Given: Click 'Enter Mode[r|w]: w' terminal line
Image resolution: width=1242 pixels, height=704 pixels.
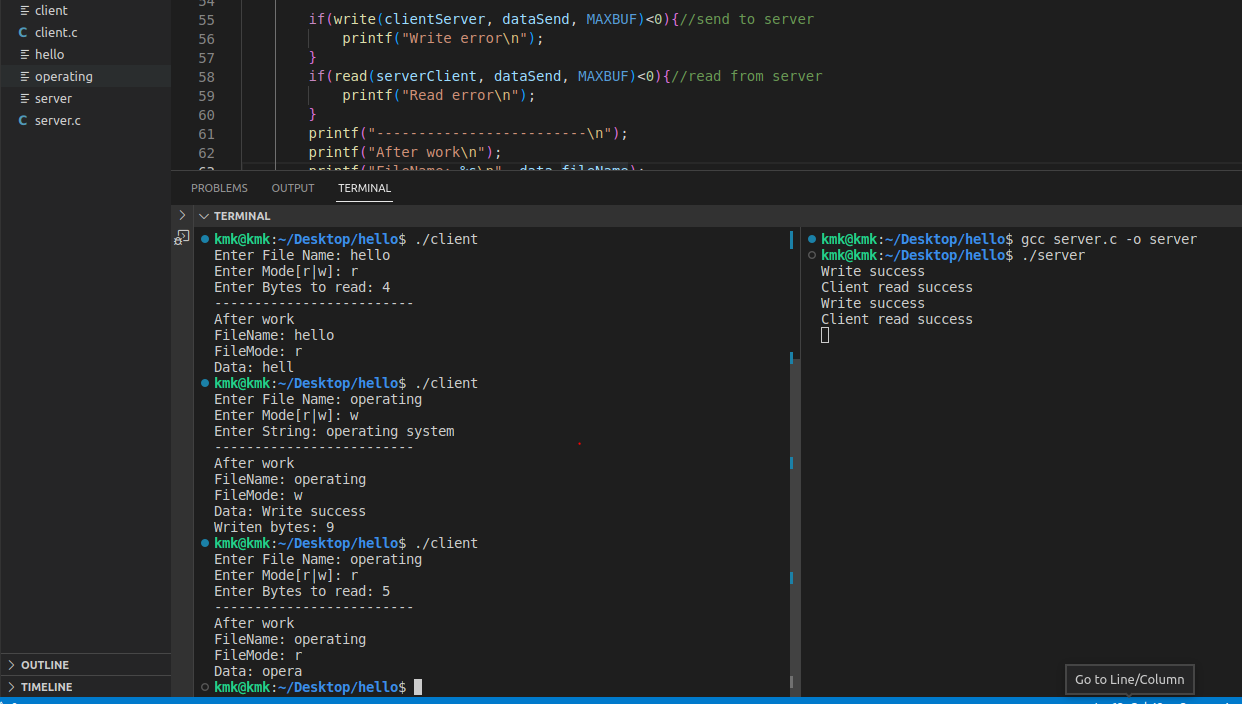Looking at the screenshot, I should tap(286, 415).
